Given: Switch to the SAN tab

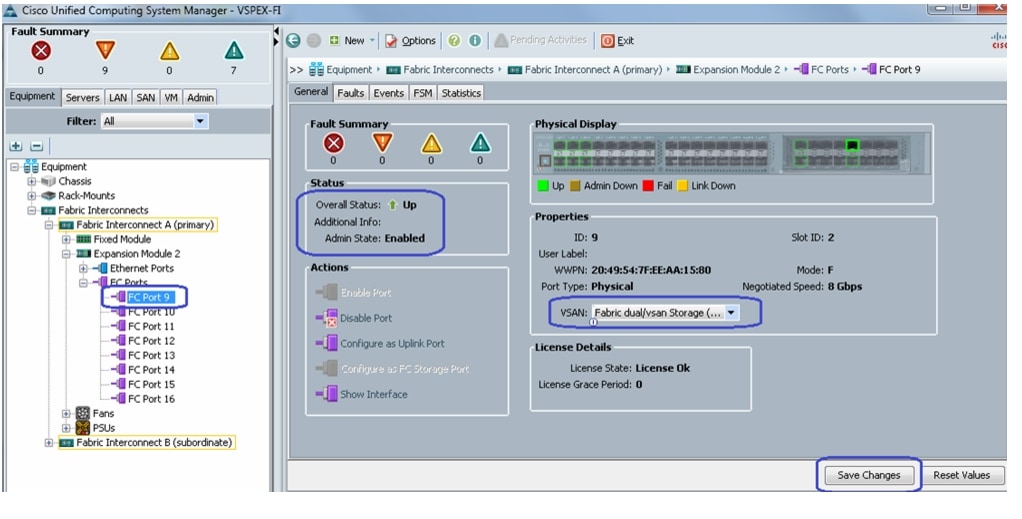Looking at the screenshot, I should click(x=145, y=97).
